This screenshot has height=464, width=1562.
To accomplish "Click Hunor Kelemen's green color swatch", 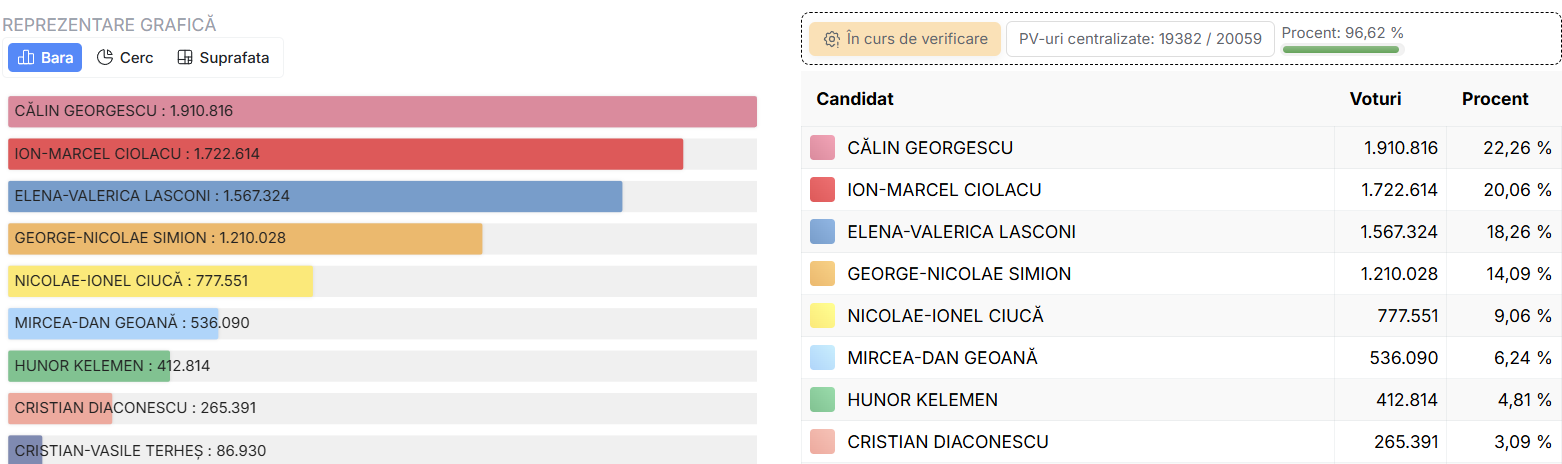I will [822, 400].
